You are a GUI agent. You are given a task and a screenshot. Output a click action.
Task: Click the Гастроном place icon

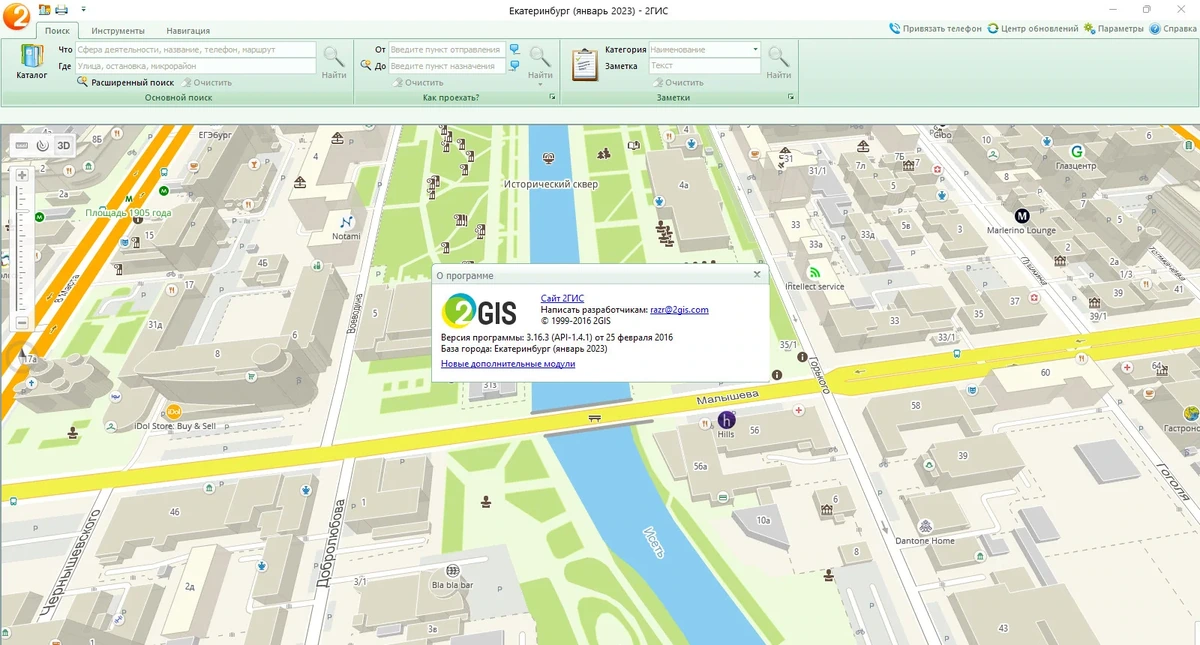1190,412
